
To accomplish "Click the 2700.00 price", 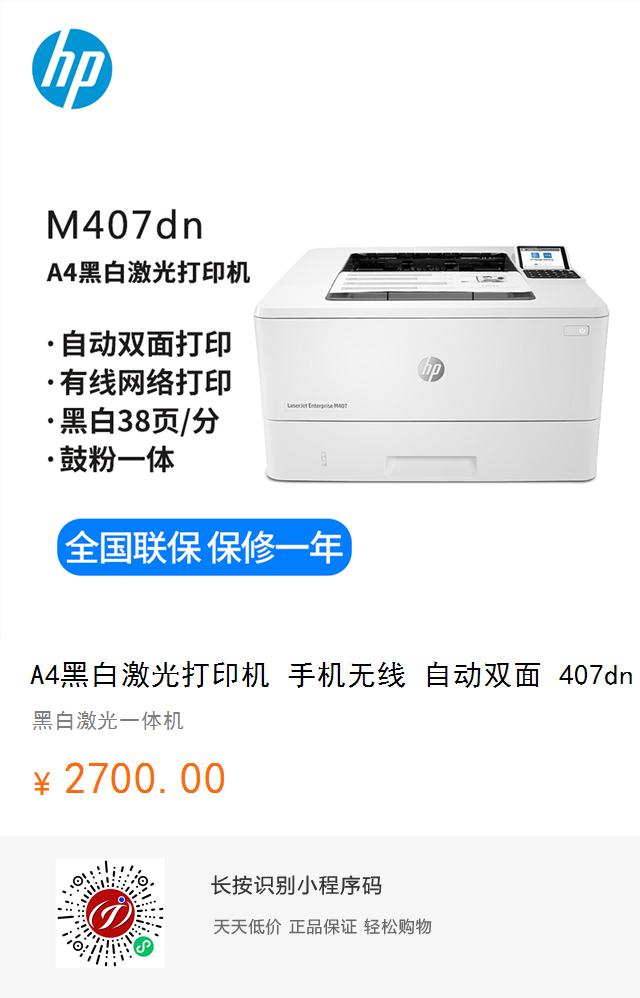I will coord(145,779).
